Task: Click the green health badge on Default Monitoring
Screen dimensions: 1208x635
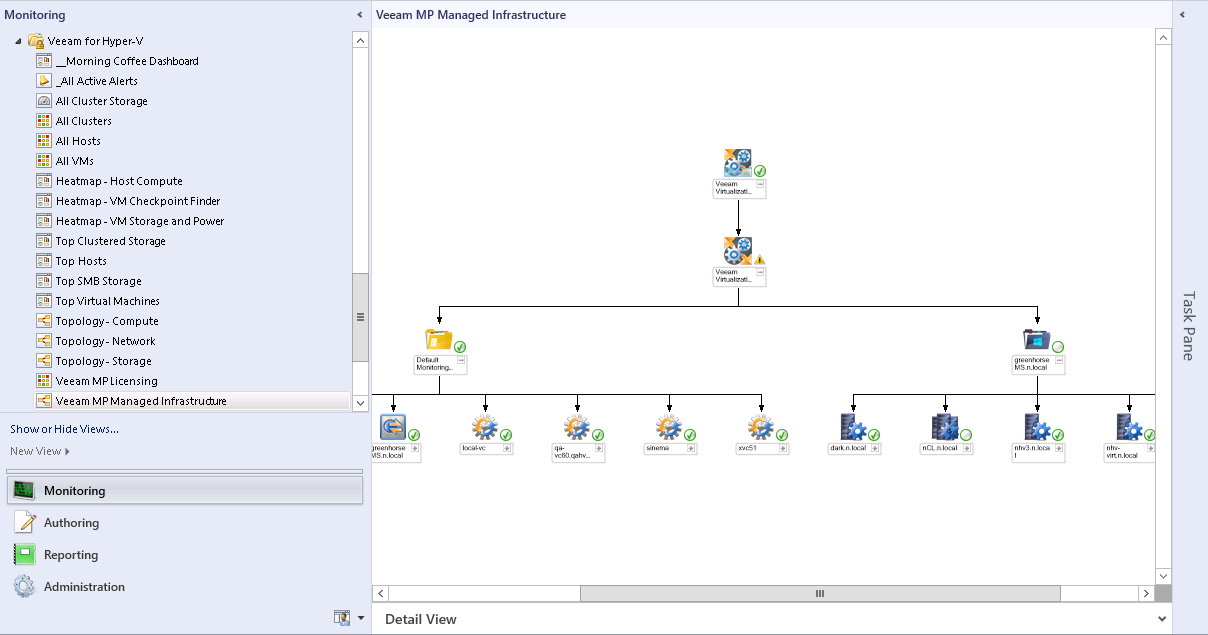Action: pos(460,347)
